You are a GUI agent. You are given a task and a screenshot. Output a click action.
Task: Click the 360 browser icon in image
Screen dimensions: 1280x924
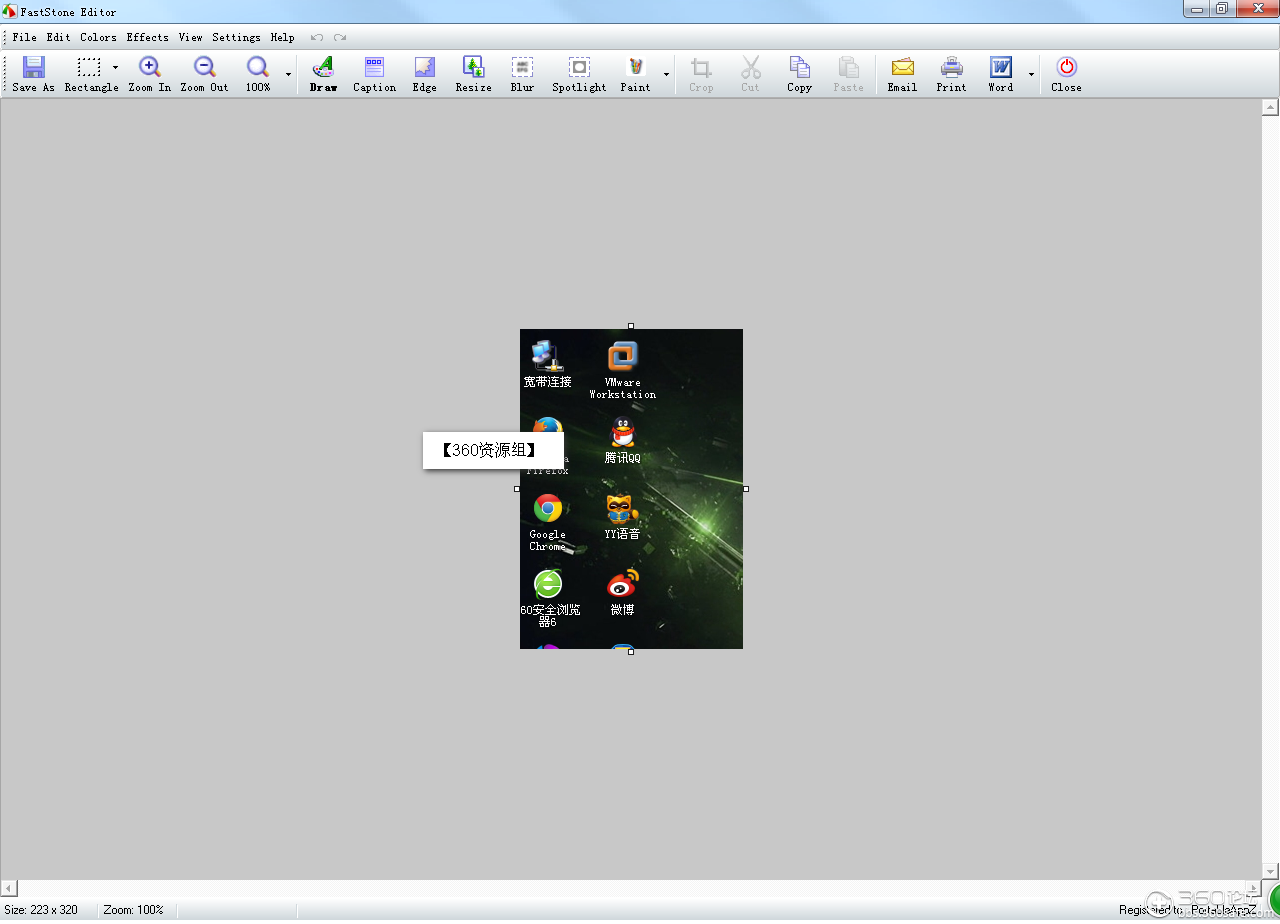click(547, 584)
